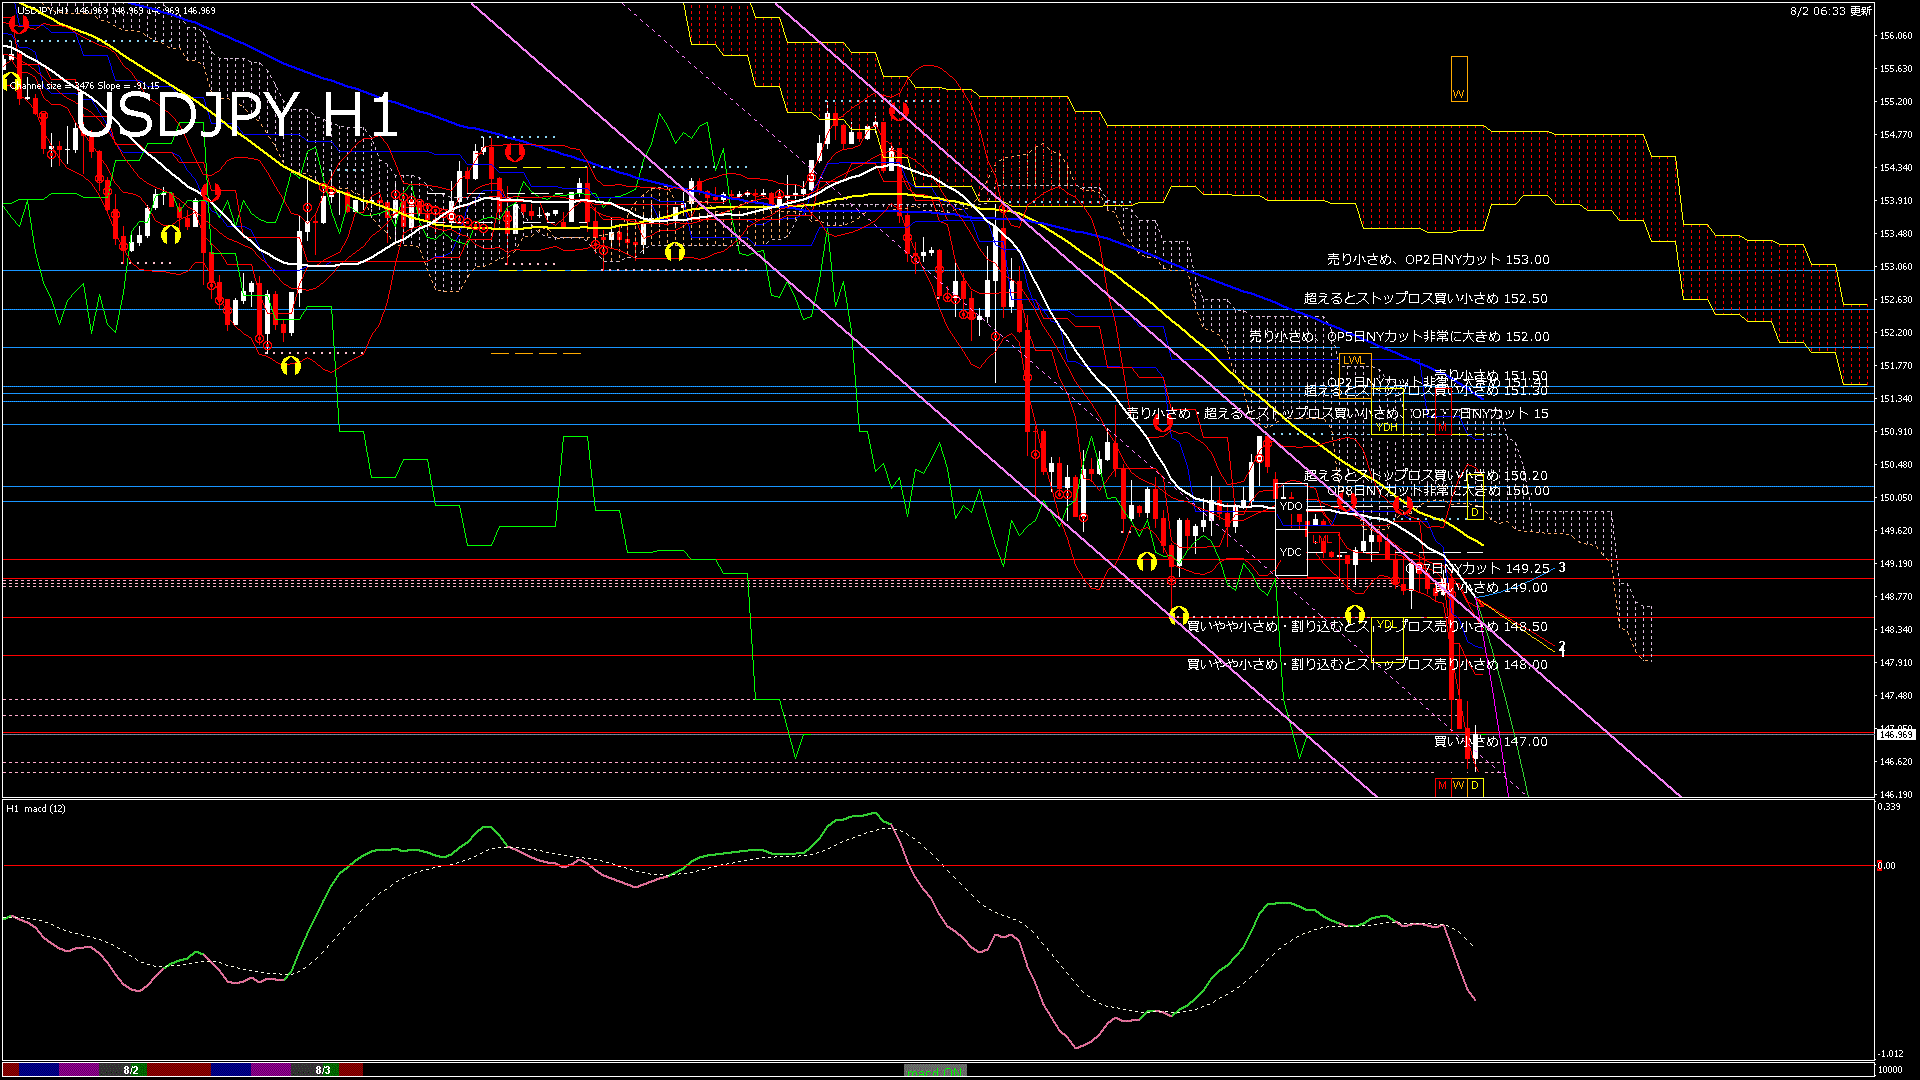1920x1080 pixels.
Task: Click the 156.060 price scale value
Action: 1896,36
